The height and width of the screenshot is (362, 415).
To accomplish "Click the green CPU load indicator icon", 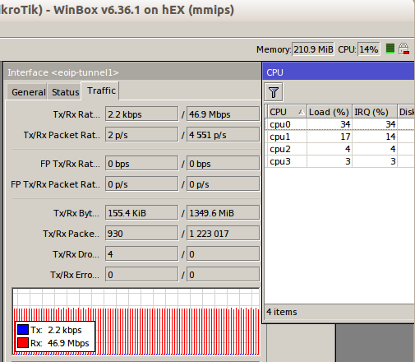I will (390, 49).
